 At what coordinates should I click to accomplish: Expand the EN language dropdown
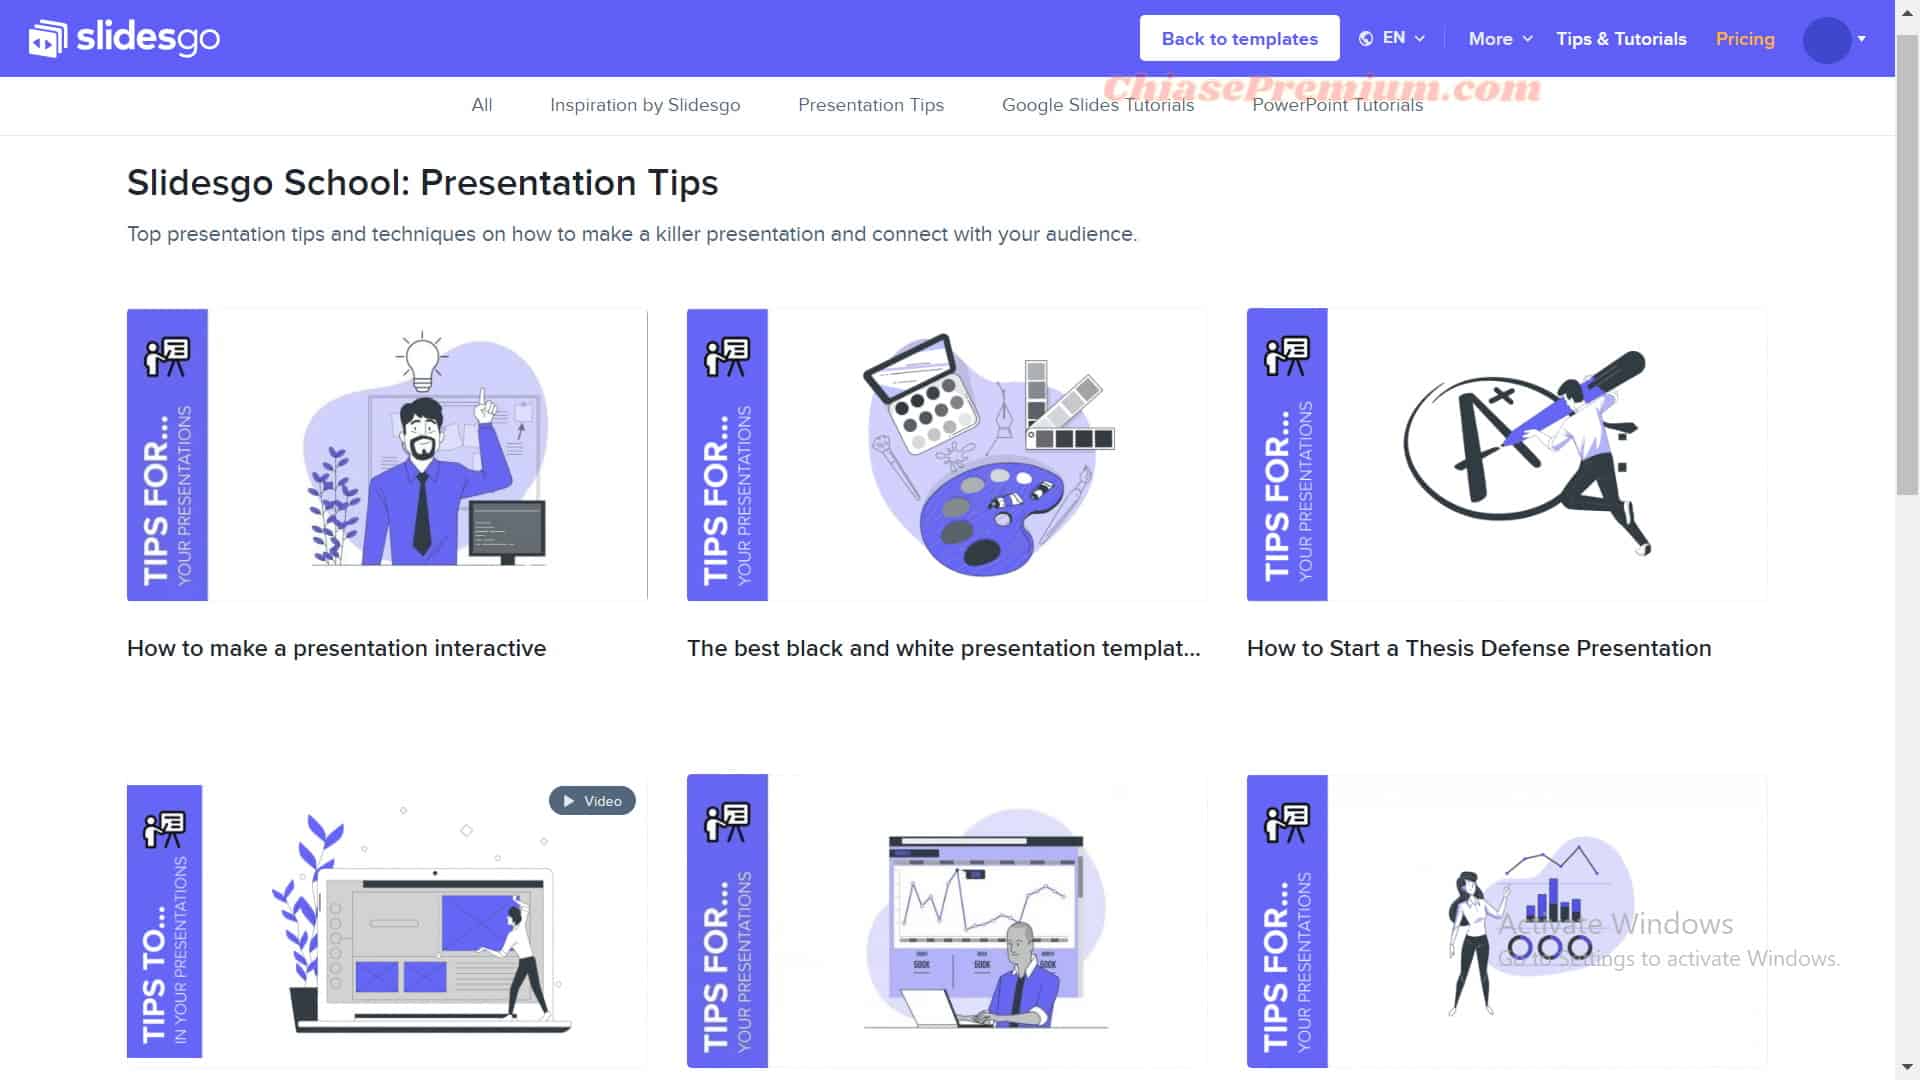tap(1393, 37)
